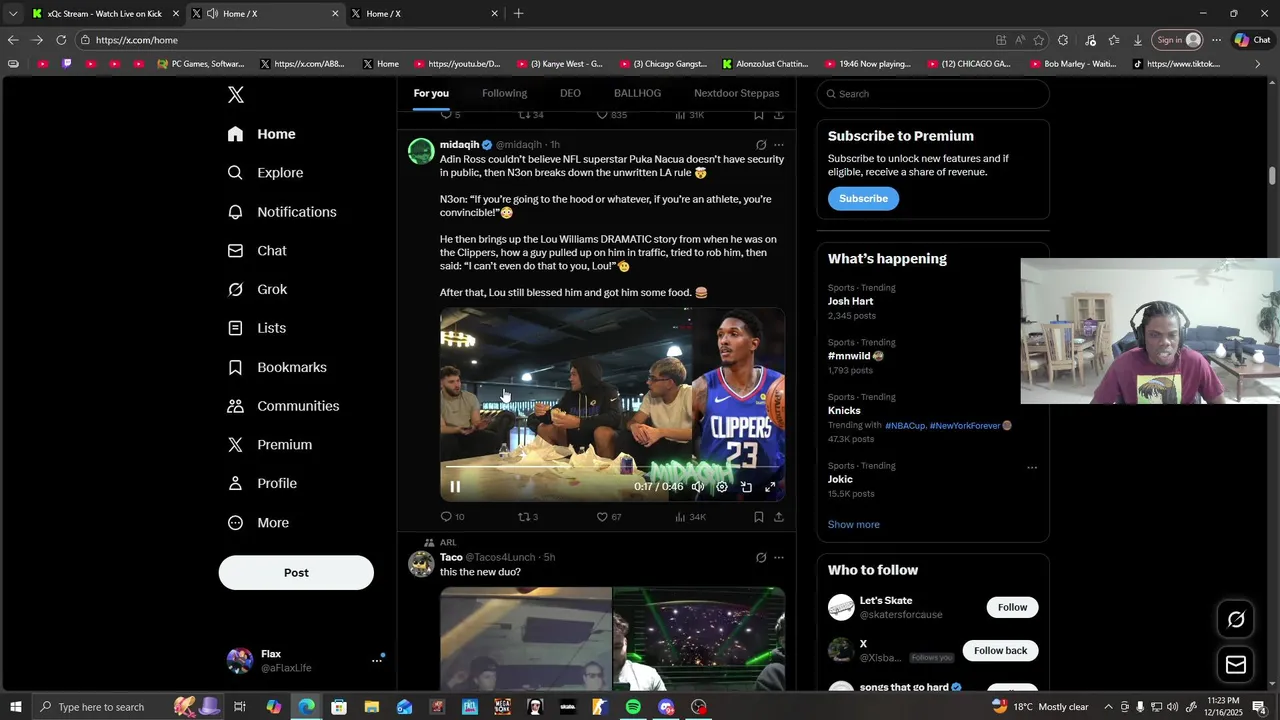
Task: Open floating Grok button
Action: click(x=1236, y=620)
